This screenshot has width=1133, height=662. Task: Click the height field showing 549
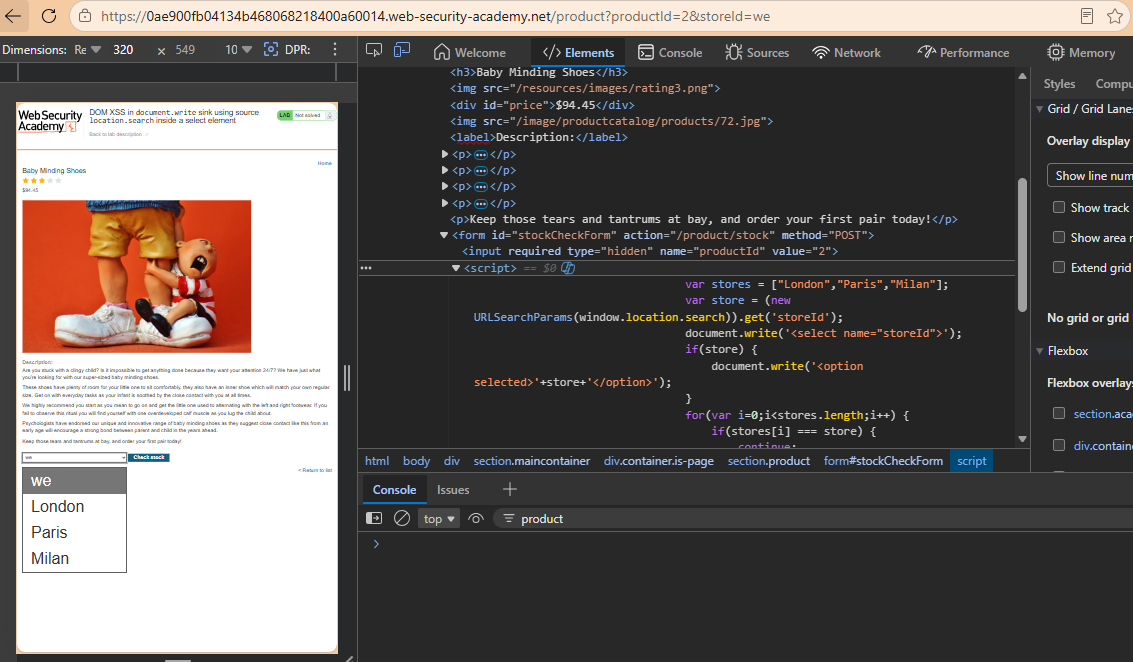tap(185, 49)
